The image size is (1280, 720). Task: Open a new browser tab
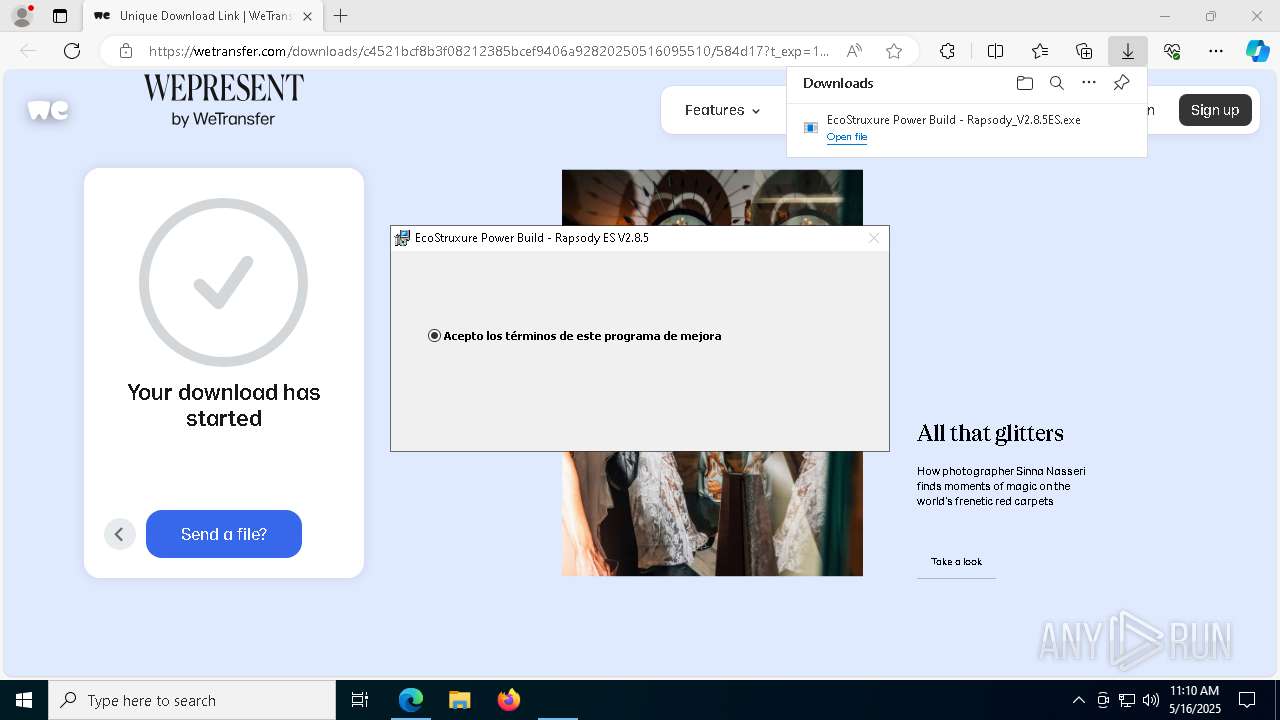coord(341,16)
